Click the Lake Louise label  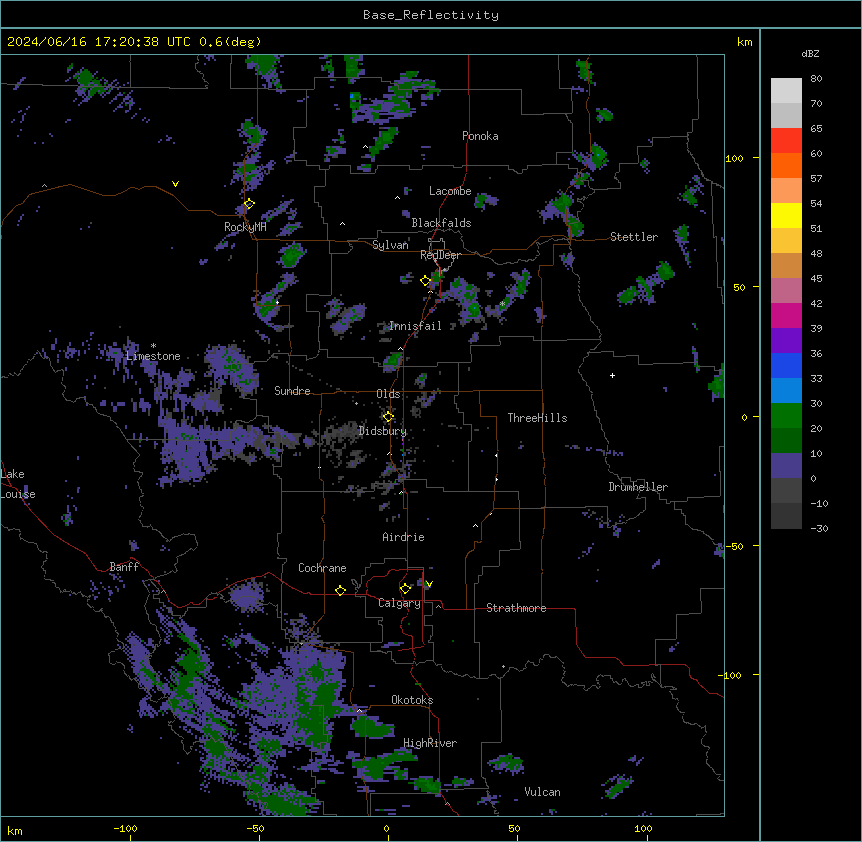pyautogui.click(x=17, y=484)
